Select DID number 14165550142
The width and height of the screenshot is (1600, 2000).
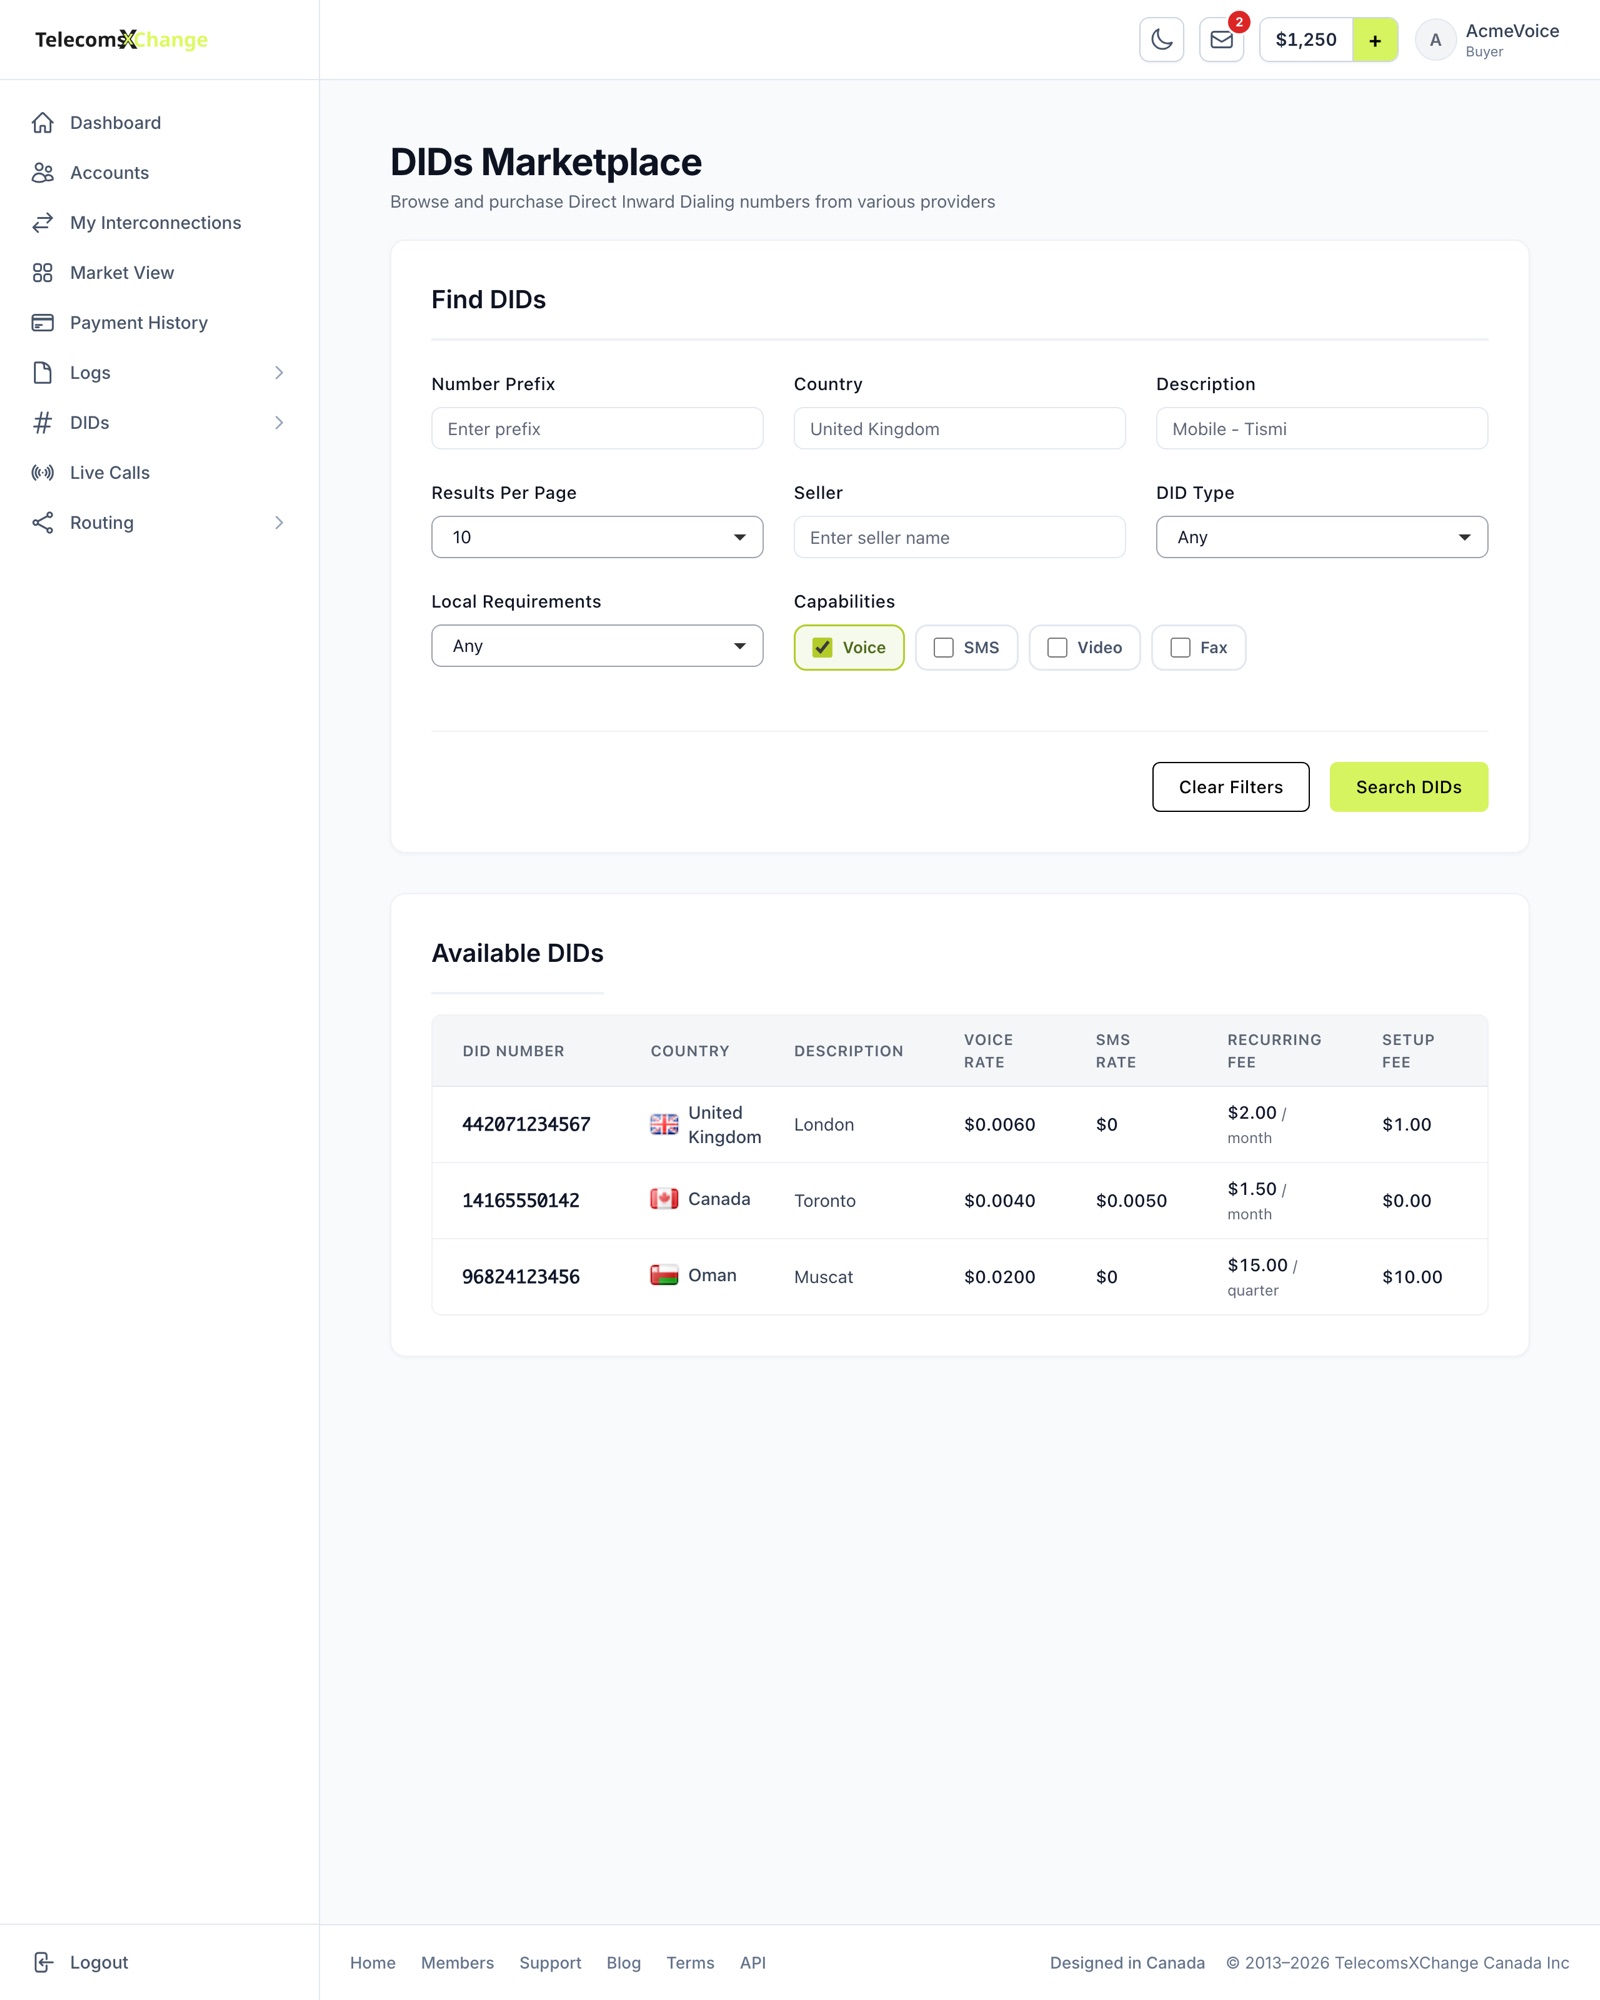click(520, 1200)
